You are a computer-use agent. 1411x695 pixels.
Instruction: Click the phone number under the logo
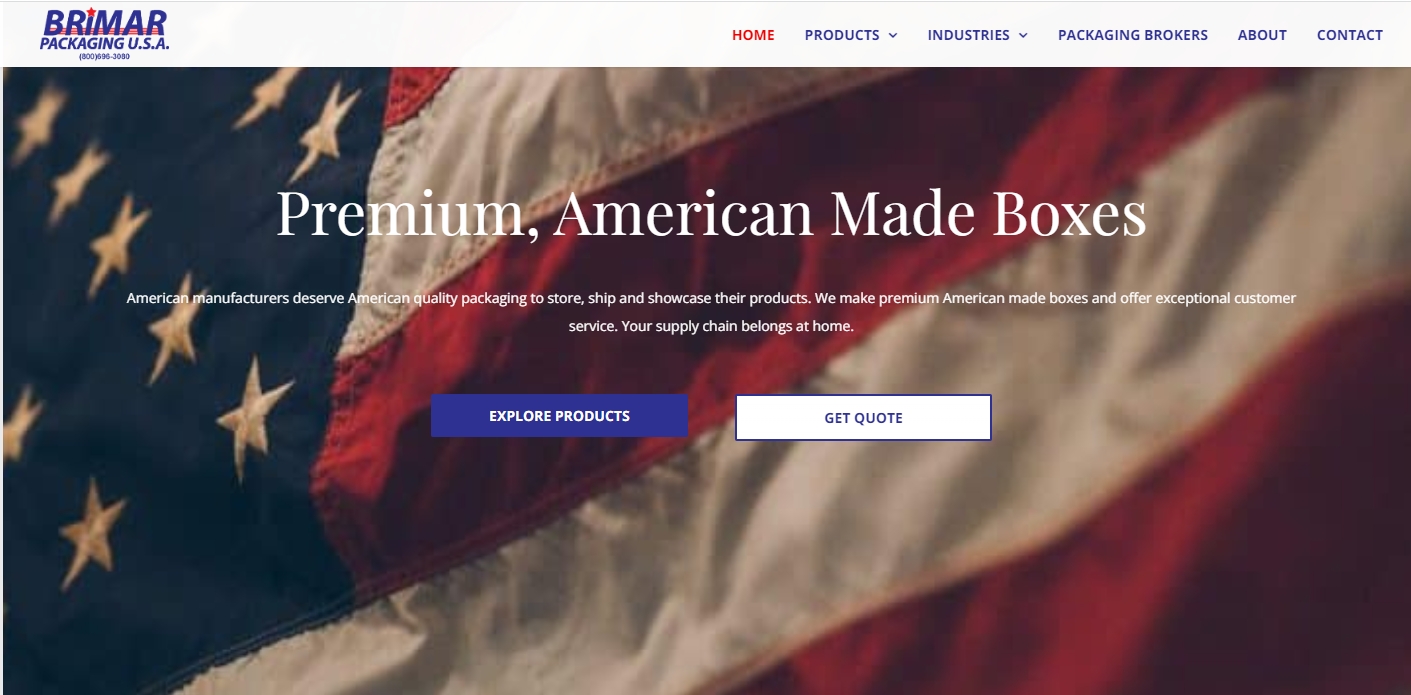point(104,57)
